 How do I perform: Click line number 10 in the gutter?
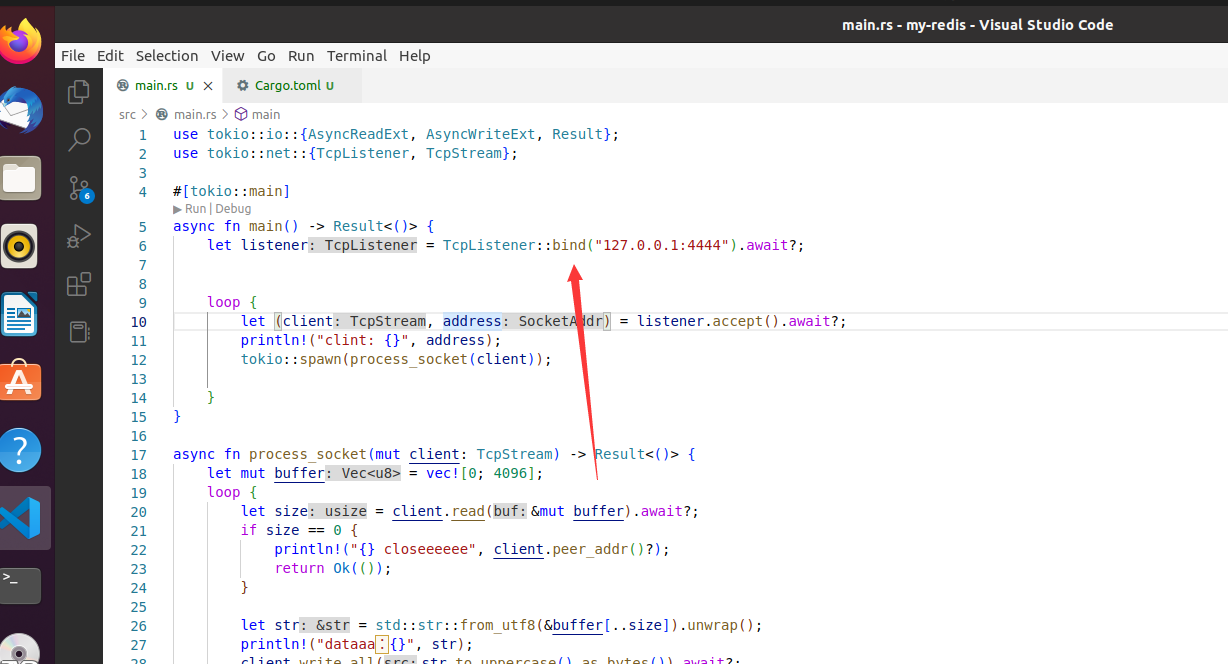click(x=138, y=321)
